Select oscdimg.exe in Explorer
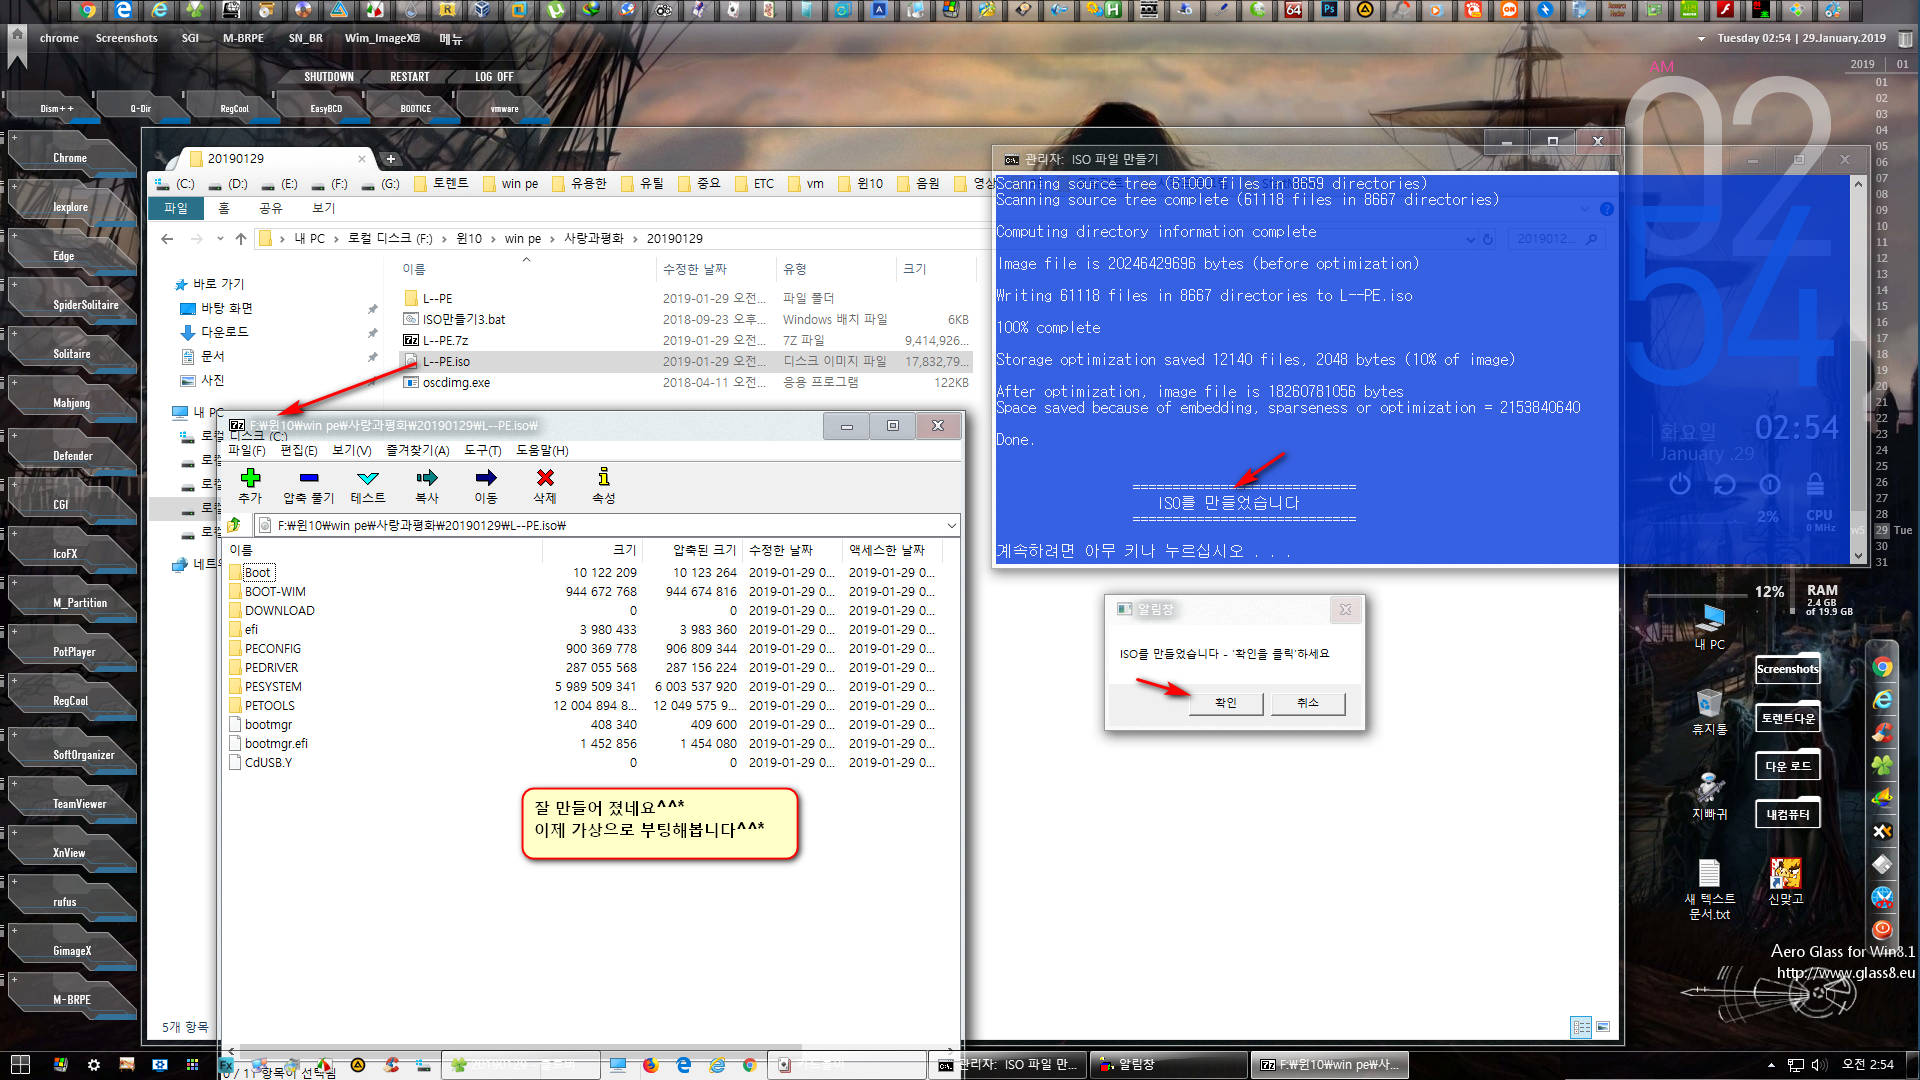The height and width of the screenshot is (1080, 1920). (x=456, y=383)
